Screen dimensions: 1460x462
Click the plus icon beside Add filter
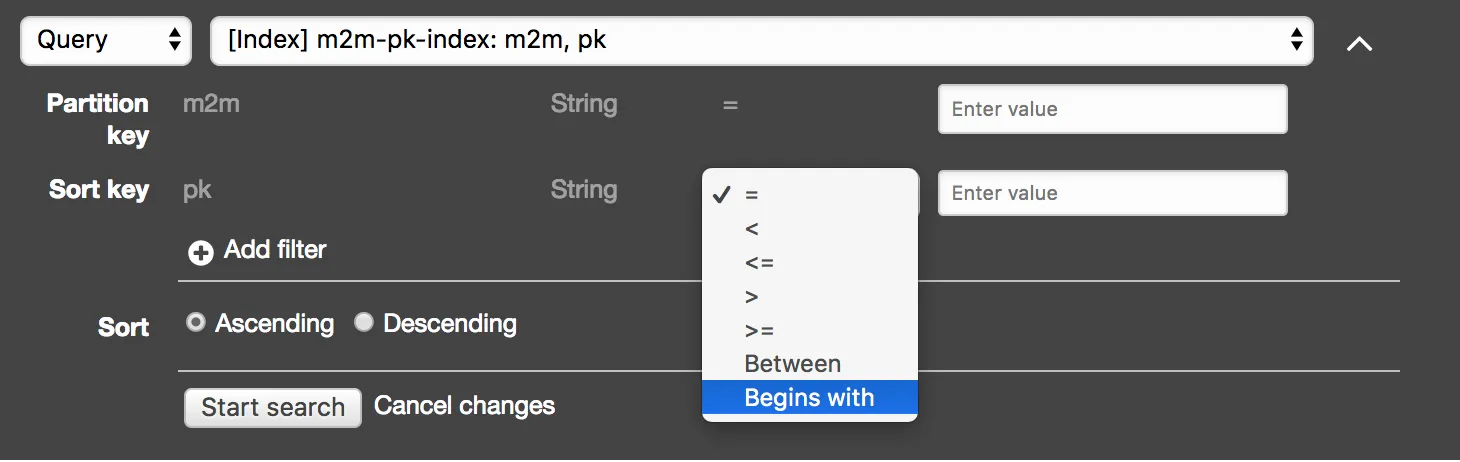coord(201,253)
